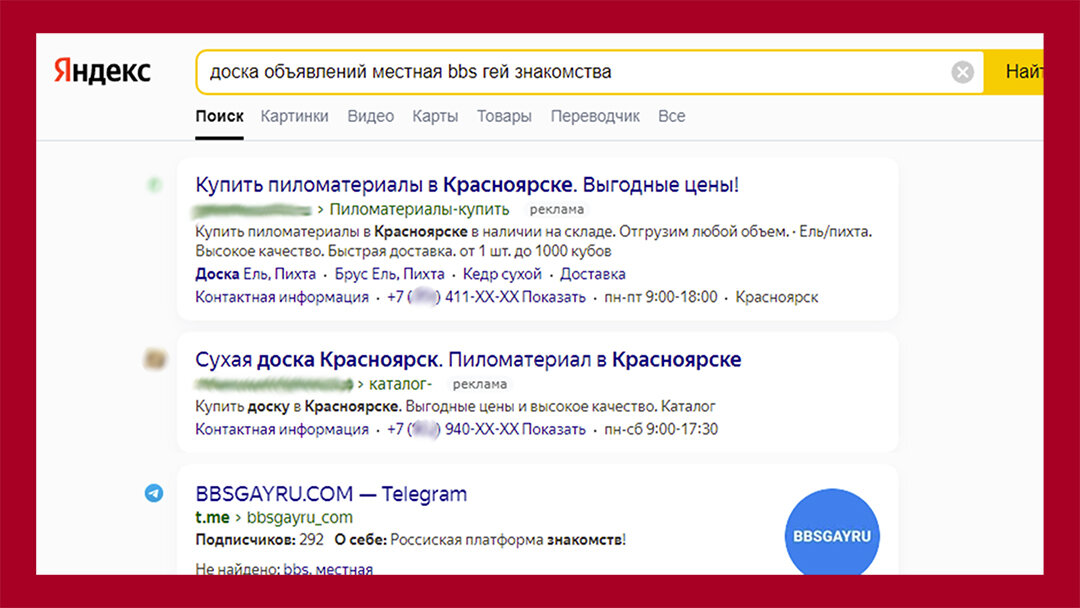1080x608 pixels.
Task: Clear the search query with the X icon
Action: click(x=962, y=72)
